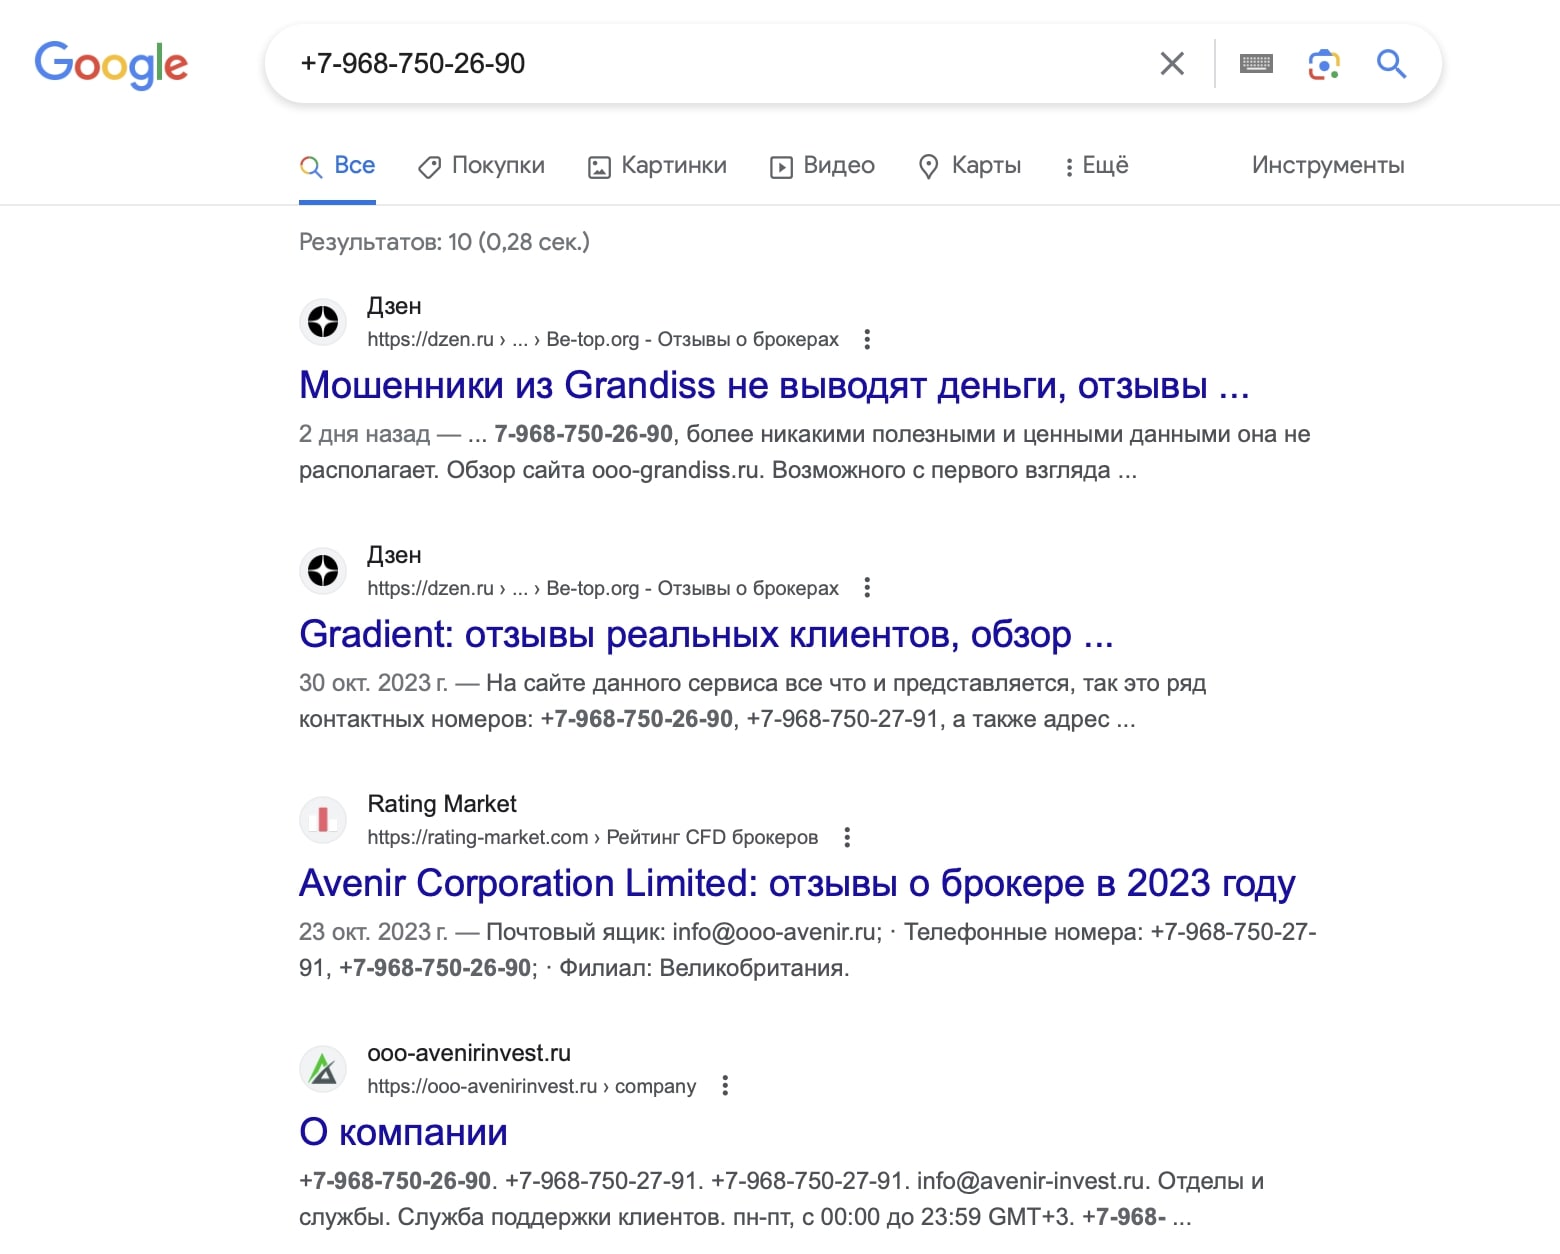
Task: Open the Мошенники из Grandiss result link
Action: point(774,385)
